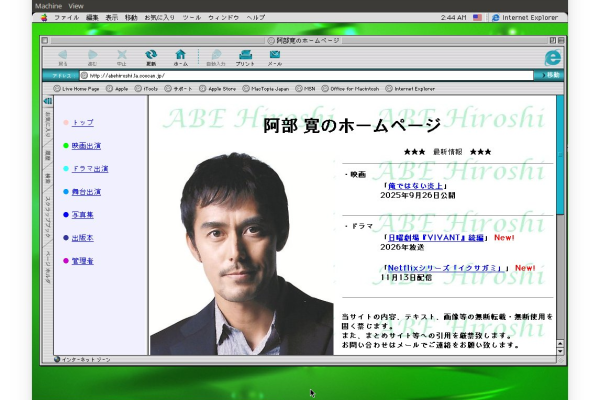The image size is (600, 400).
Task: Click the window collapse box icon
Action: [x=561, y=40]
